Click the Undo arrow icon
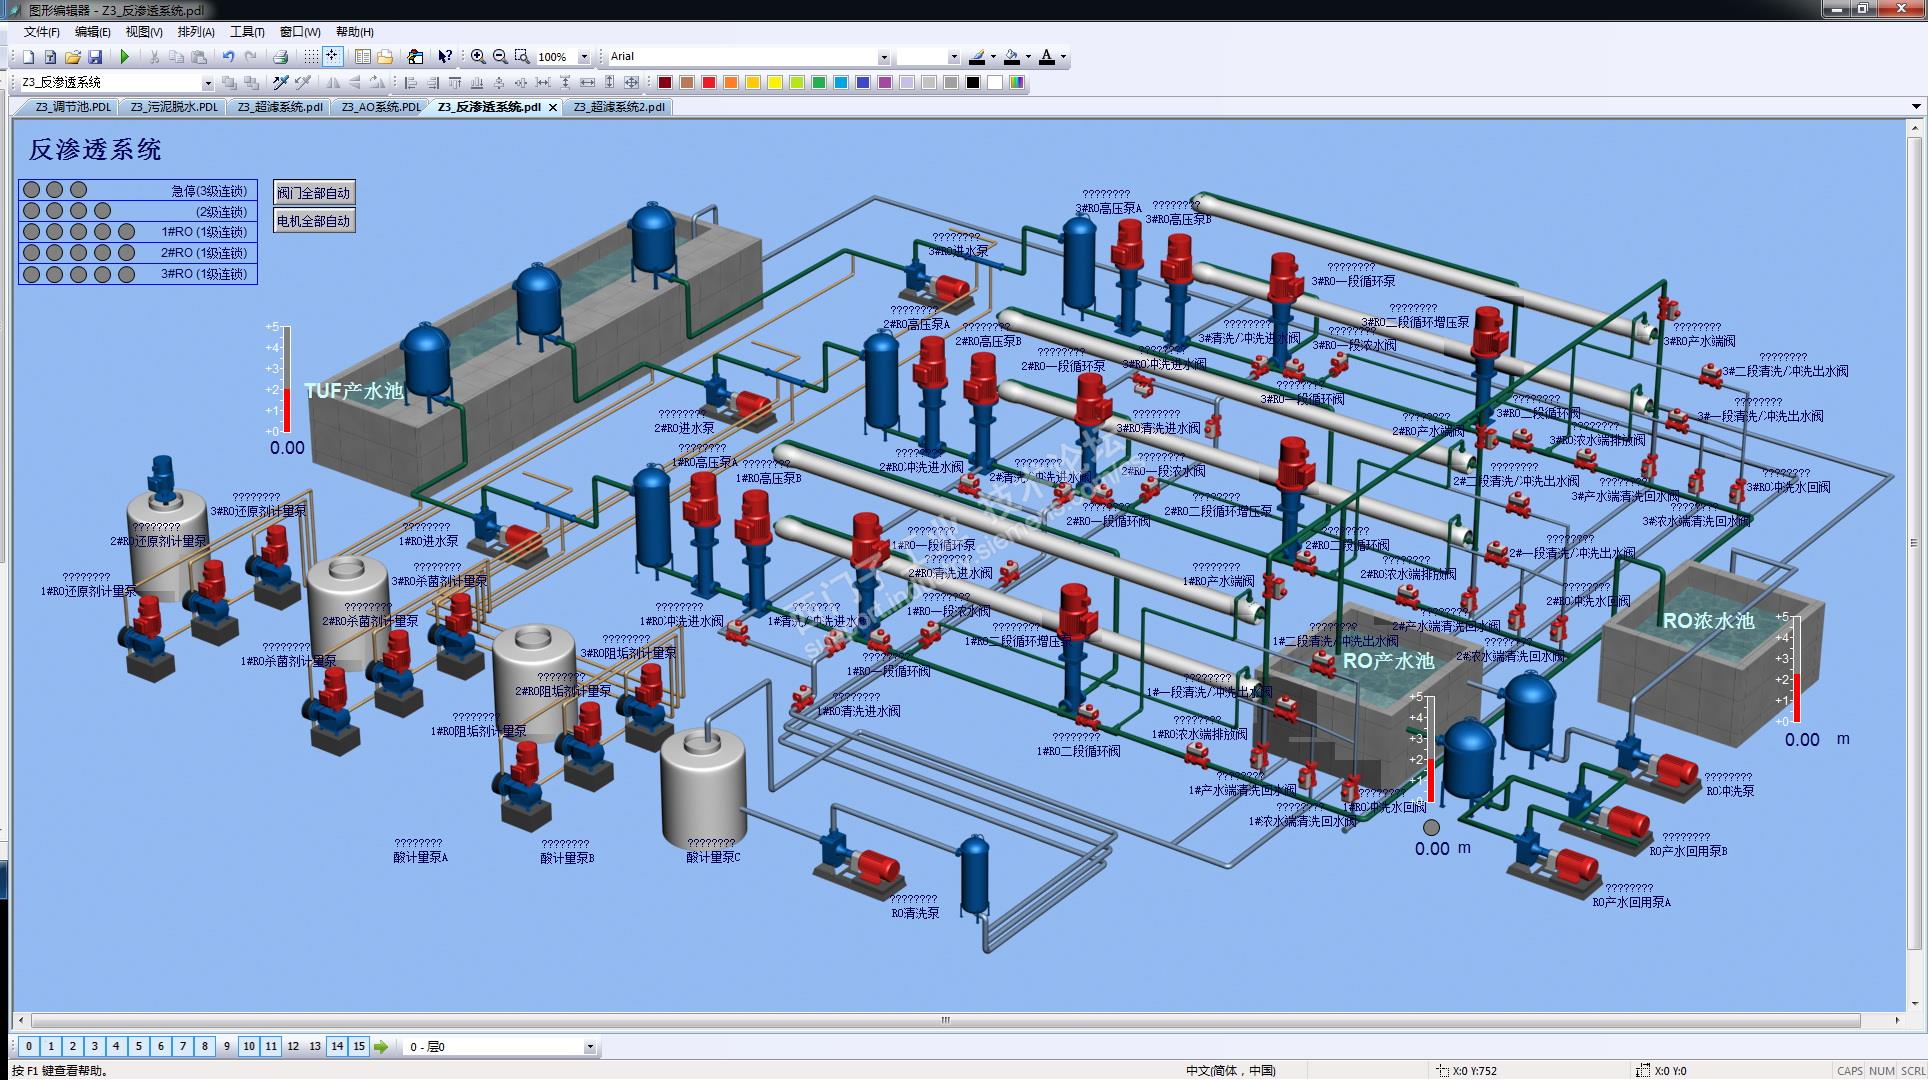 coord(228,57)
